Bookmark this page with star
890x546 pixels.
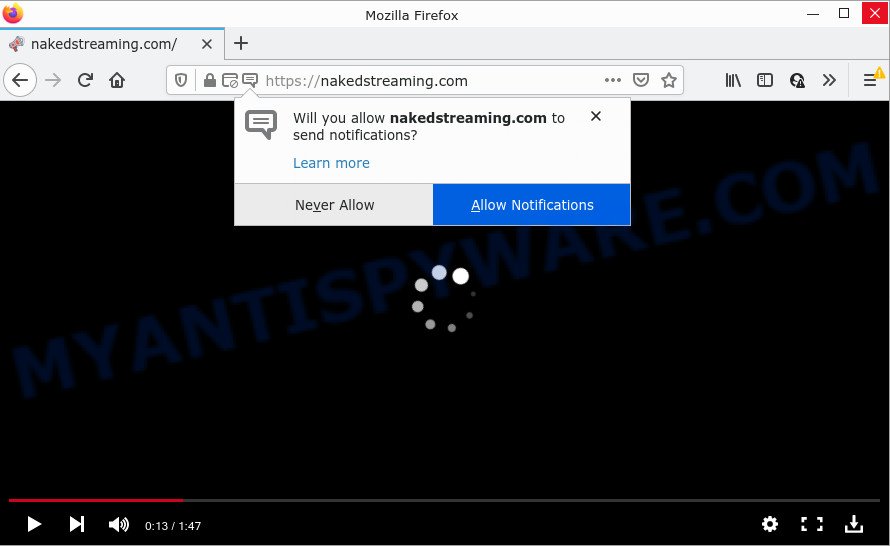click(x=669, y=80)
